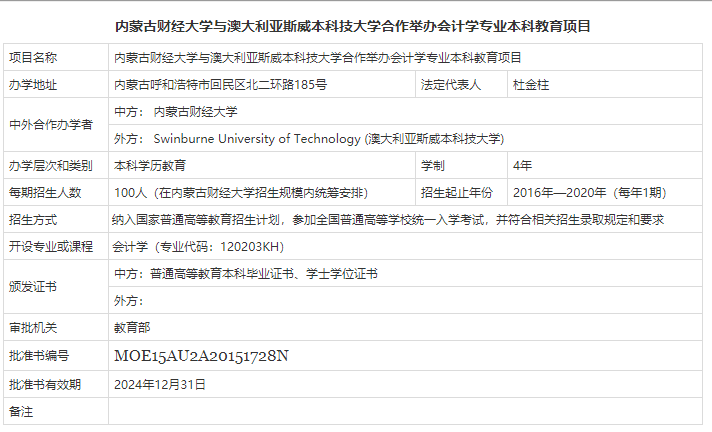Click the project name value in the 项目名称 row
Image resolution: width=712 pixels, height=432 pixels.
click(x=317, y=58)
